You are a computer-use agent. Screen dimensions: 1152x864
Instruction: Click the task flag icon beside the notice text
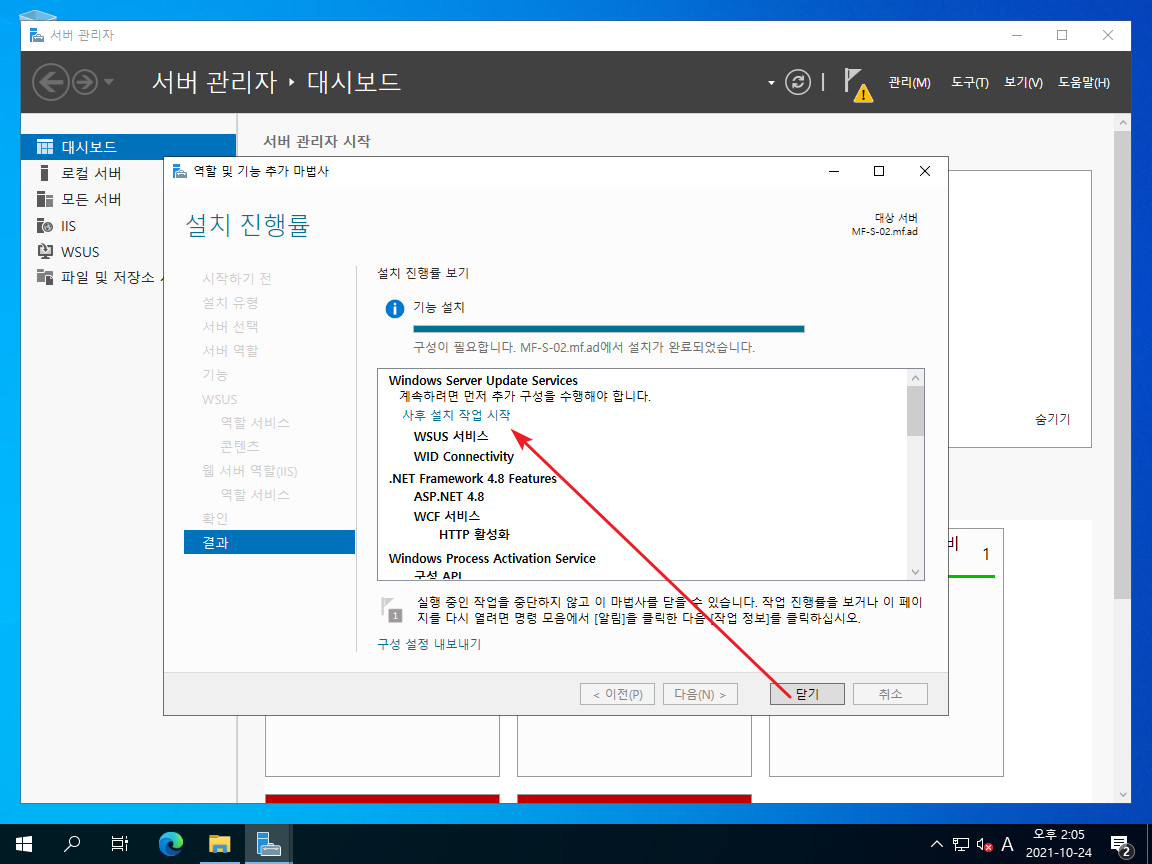click(392, 609)
